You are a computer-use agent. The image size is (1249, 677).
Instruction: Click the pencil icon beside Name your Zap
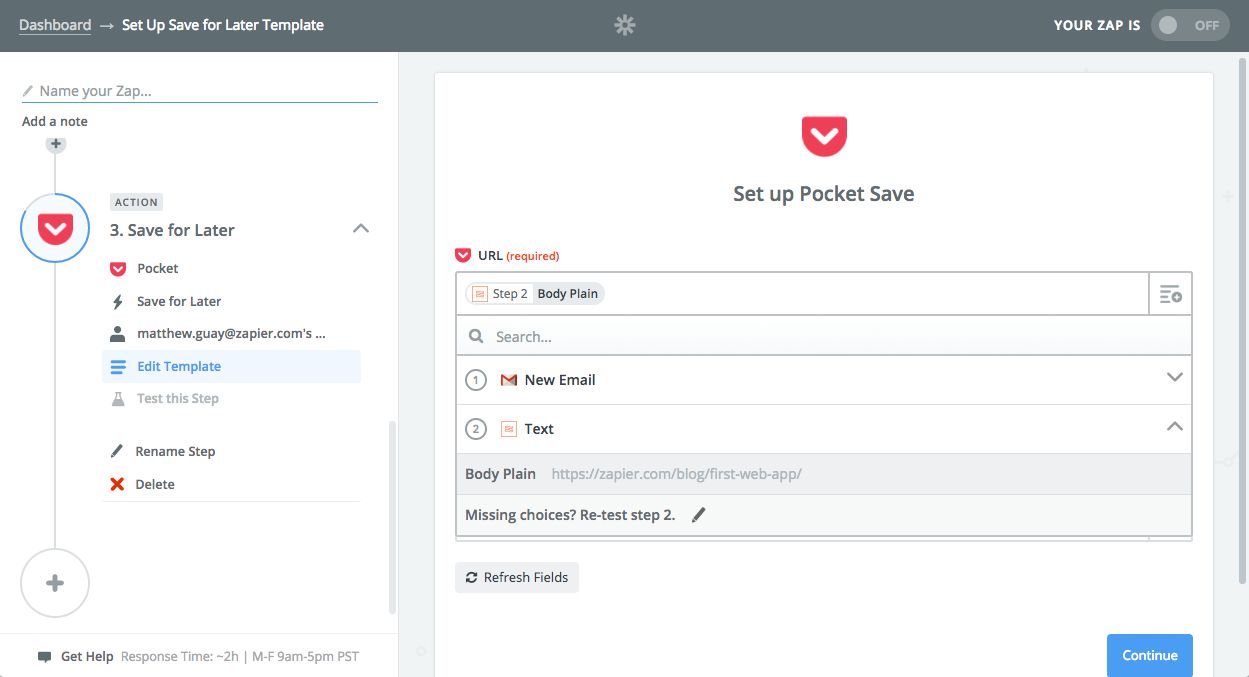click(x=28, y=91)
